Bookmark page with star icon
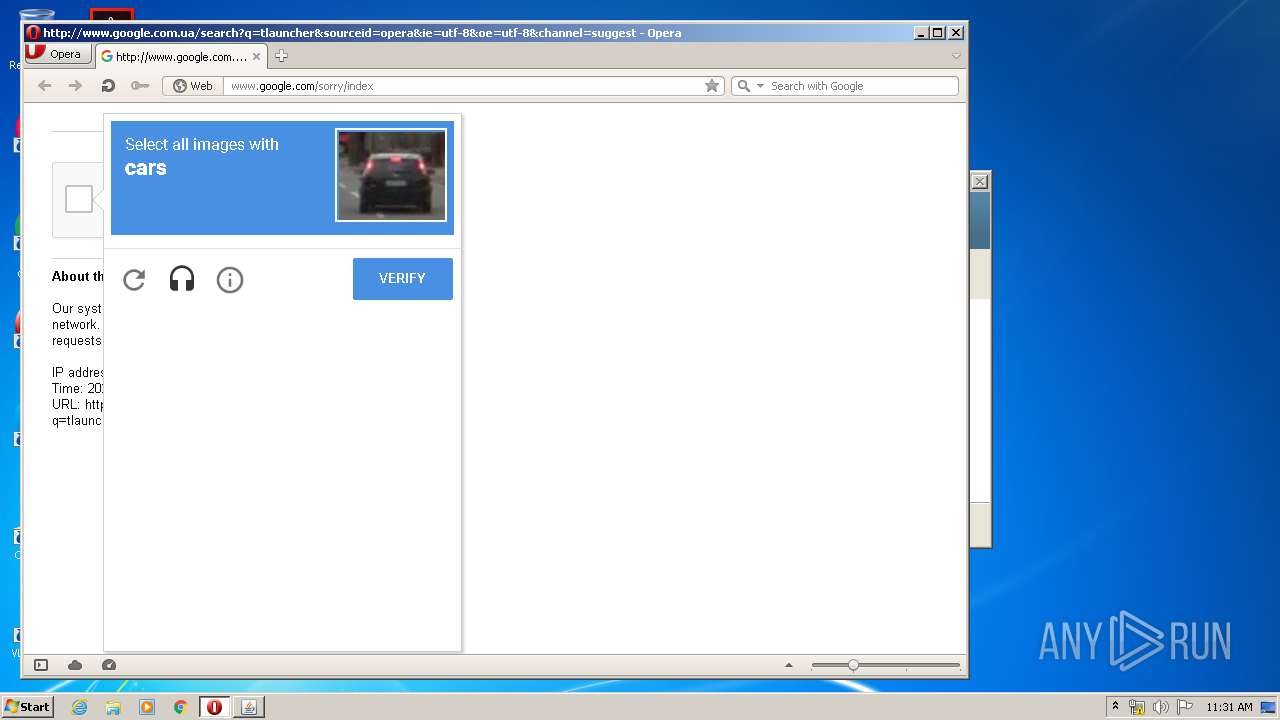Image resolution: width=1280 pixels, height=720 pixels. pyautogui.click(x=712, y=86)
